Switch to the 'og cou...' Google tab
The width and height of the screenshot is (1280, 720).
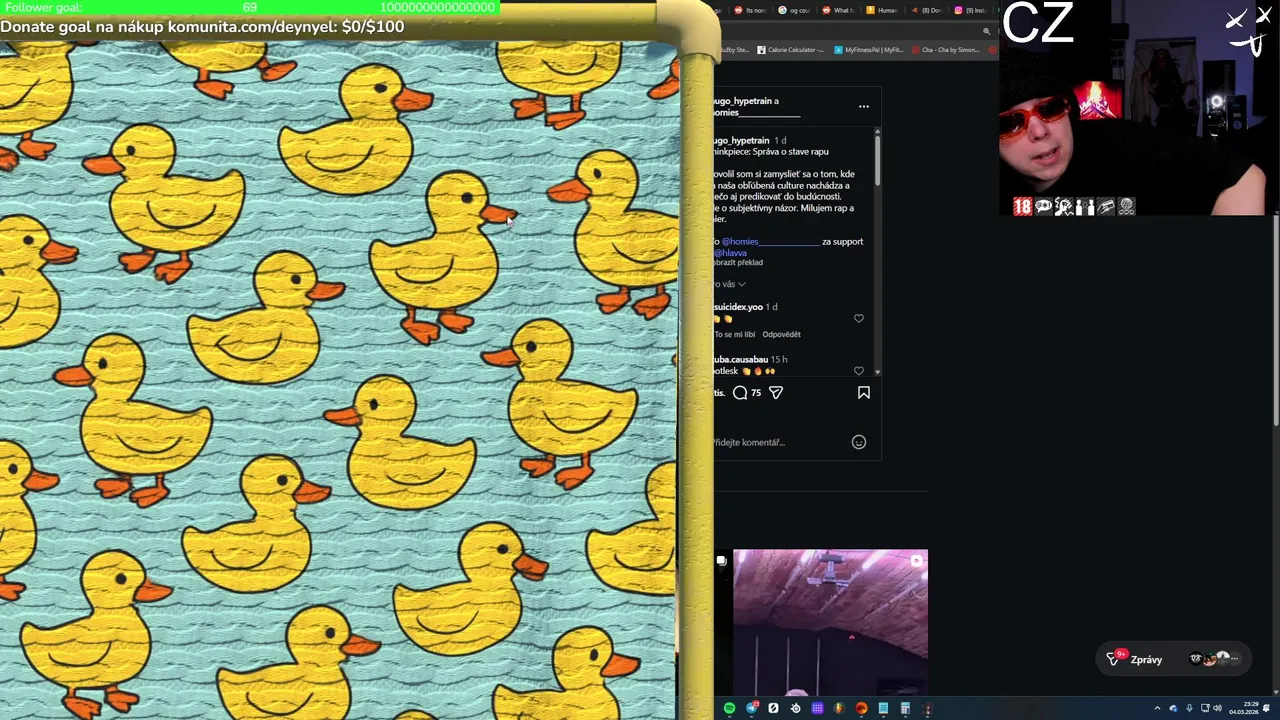[795, 10]
